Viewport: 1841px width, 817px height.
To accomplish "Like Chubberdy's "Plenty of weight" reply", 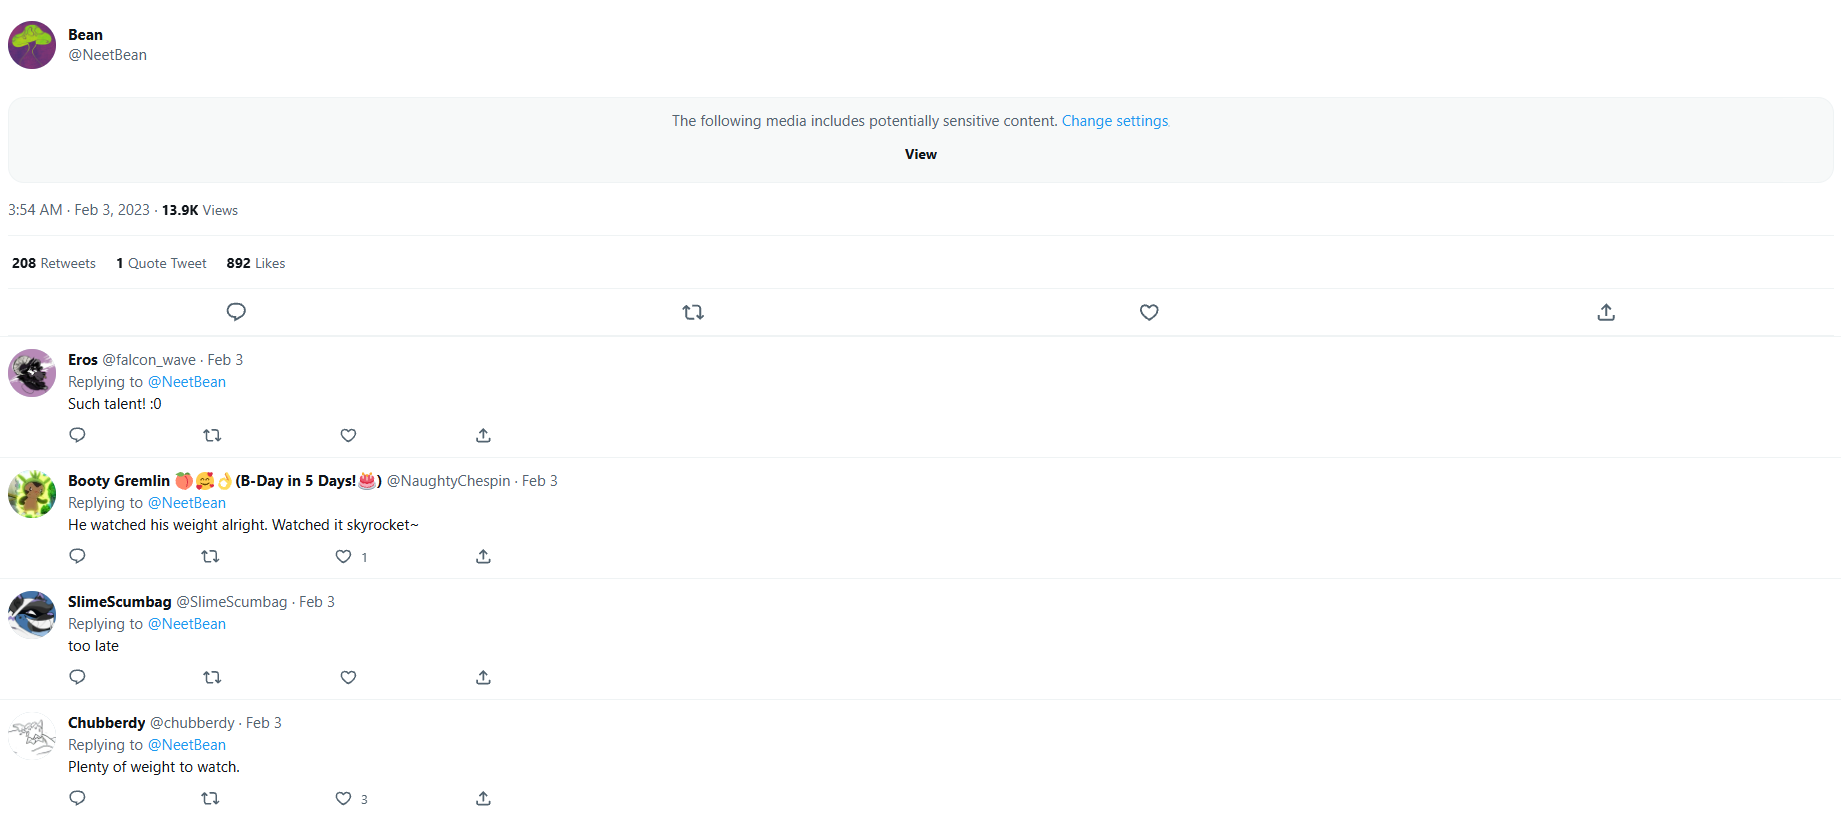I will tap(343, 798).
